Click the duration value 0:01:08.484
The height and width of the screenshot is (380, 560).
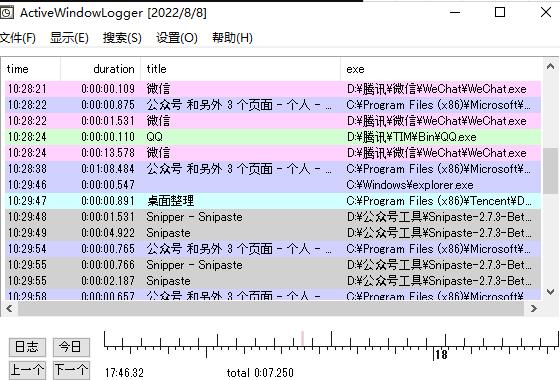click(108, 169)
